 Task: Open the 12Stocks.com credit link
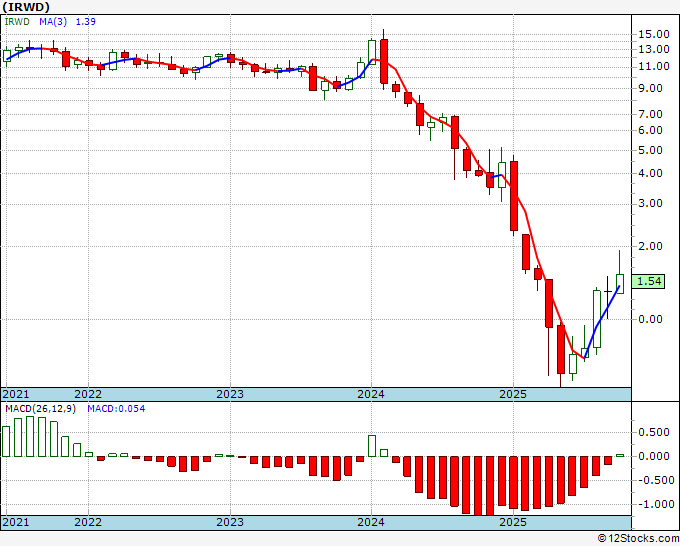click(x=638, y=539)
